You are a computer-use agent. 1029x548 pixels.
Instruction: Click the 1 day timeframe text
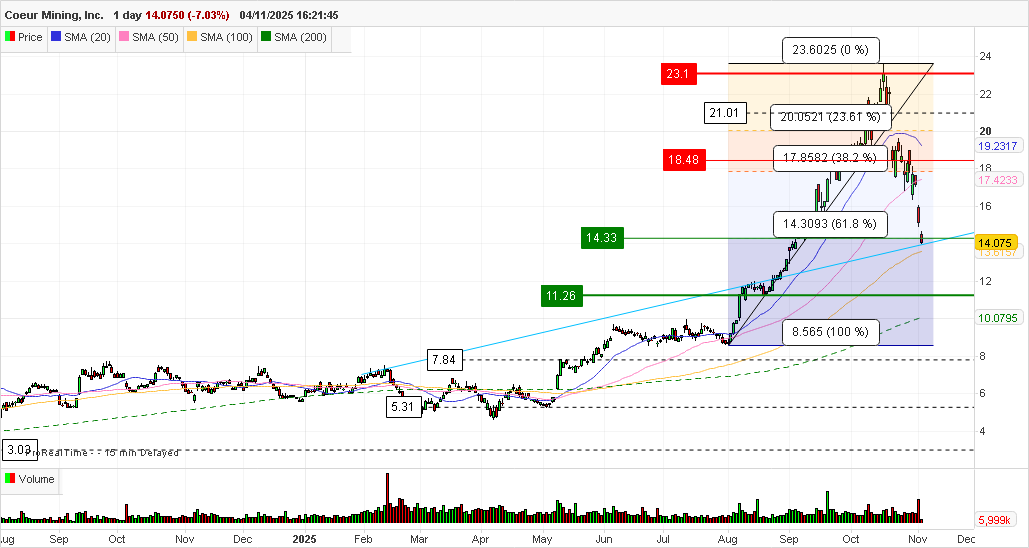[127, 15]
